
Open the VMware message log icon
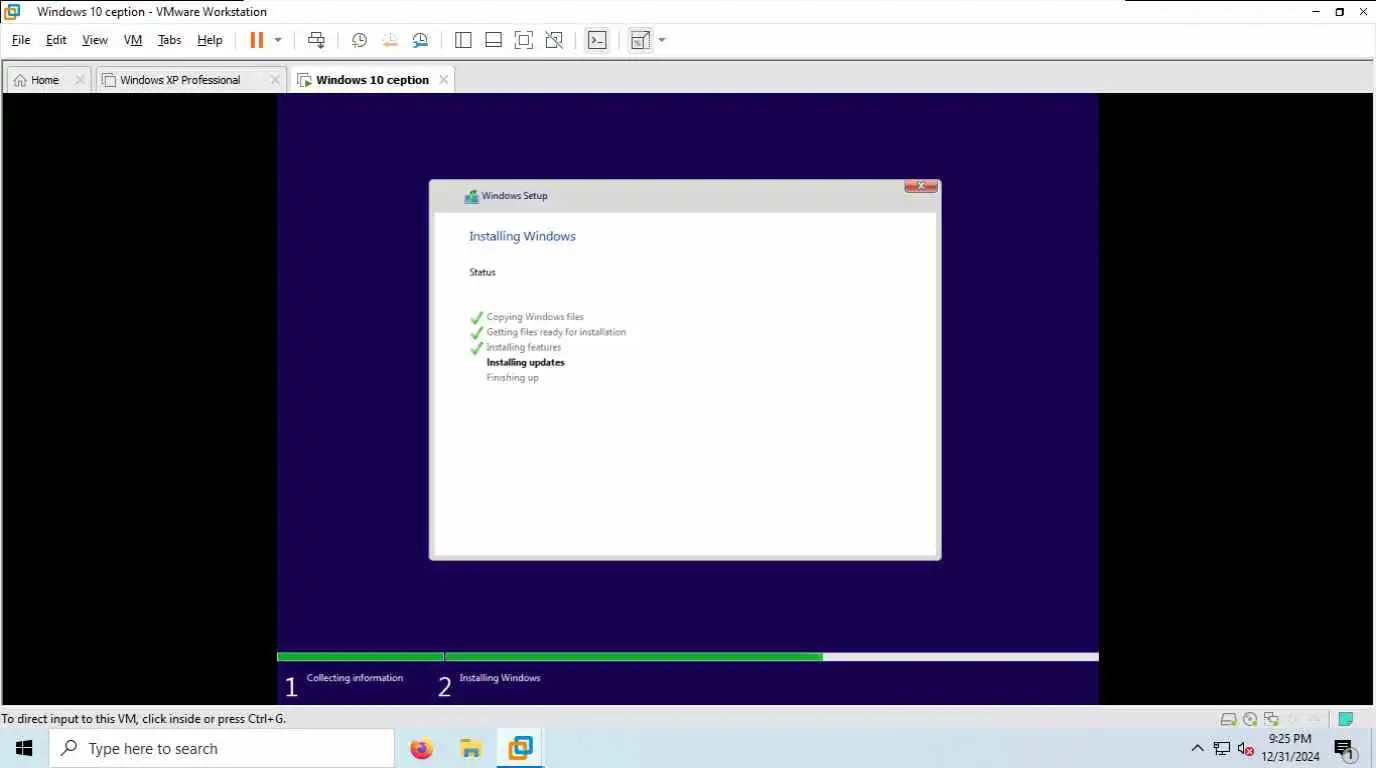tap(1346, 719)
